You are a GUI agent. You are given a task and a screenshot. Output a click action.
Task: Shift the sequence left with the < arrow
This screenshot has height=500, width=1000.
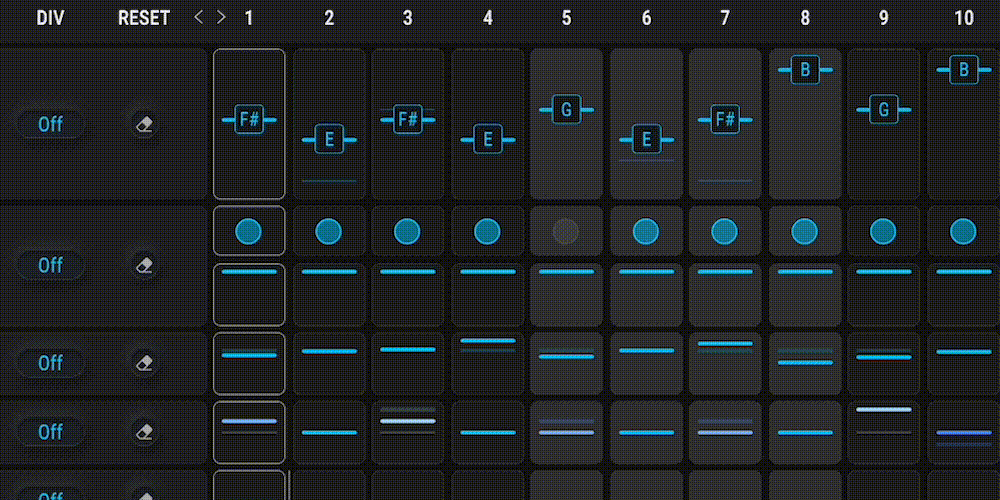[x=198, y=18]
